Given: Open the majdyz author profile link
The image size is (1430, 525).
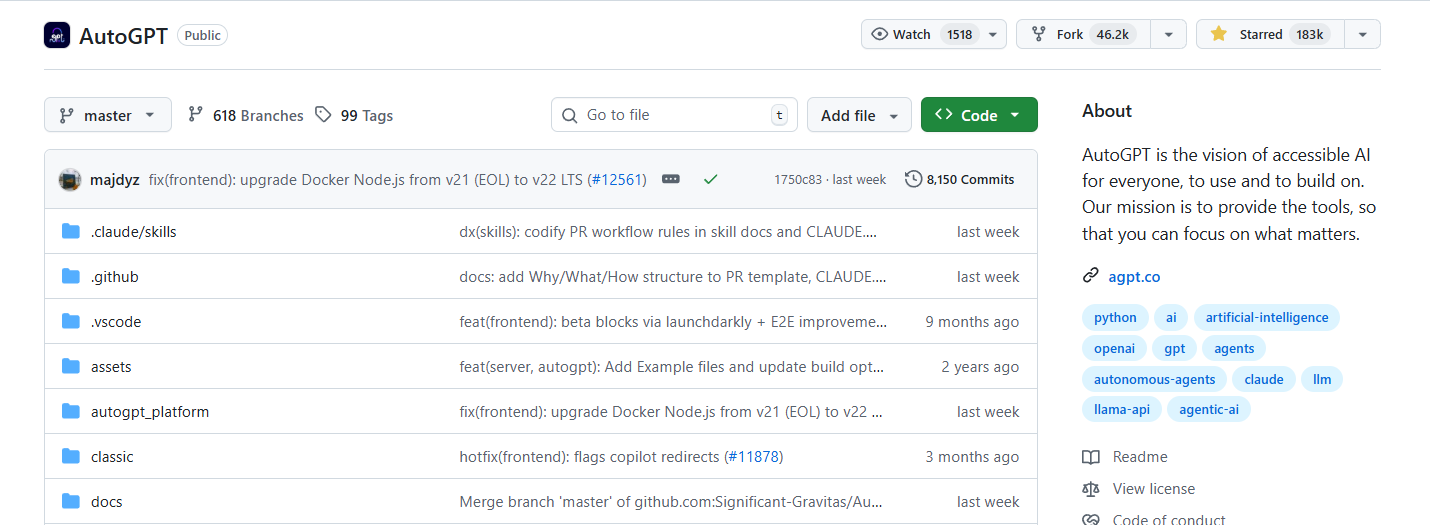Looking at the screenshot, I should [116, 180].
